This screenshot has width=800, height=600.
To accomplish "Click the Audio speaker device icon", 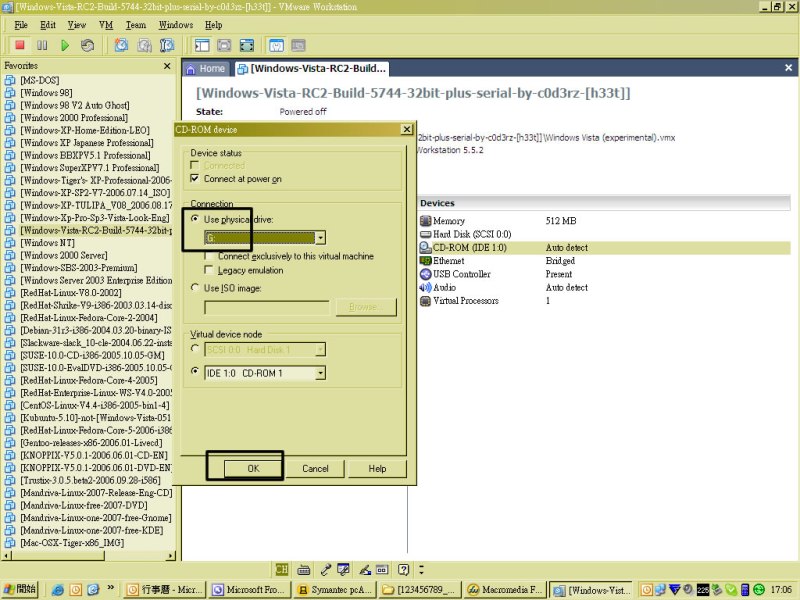I will 426,287.
